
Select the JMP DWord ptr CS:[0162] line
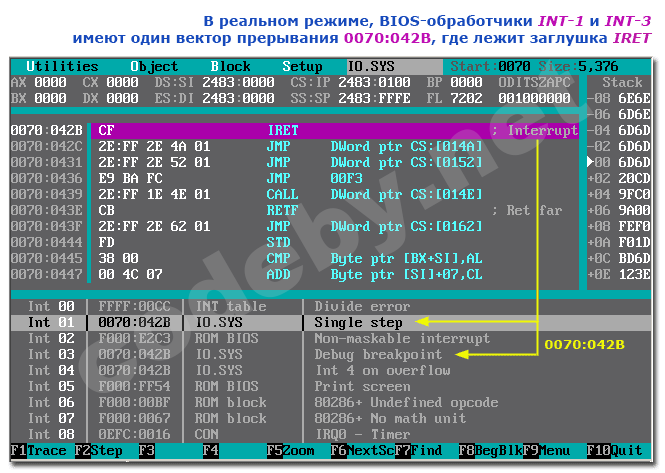tap(294, 227)
